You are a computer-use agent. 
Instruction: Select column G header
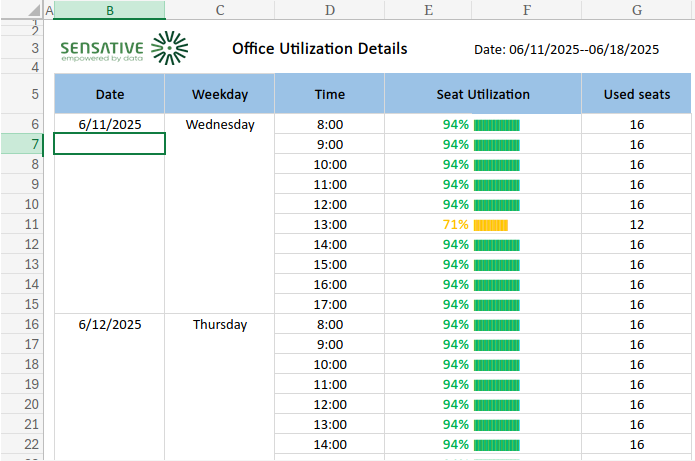pos(637,10)
